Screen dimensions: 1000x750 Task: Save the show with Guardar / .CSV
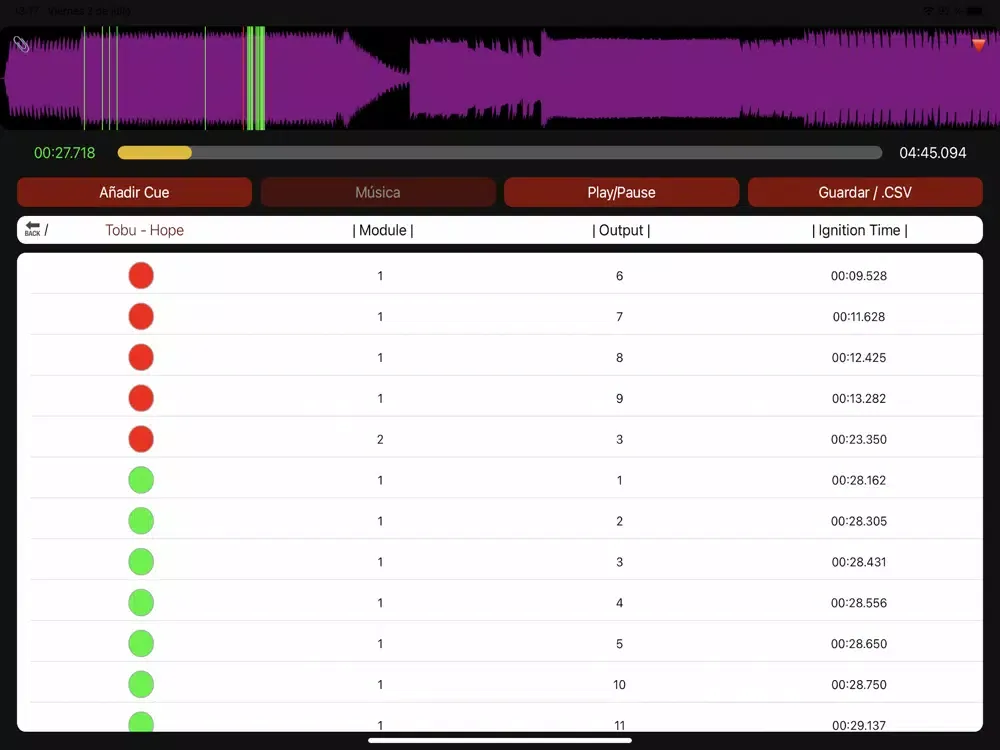point(865,192)
